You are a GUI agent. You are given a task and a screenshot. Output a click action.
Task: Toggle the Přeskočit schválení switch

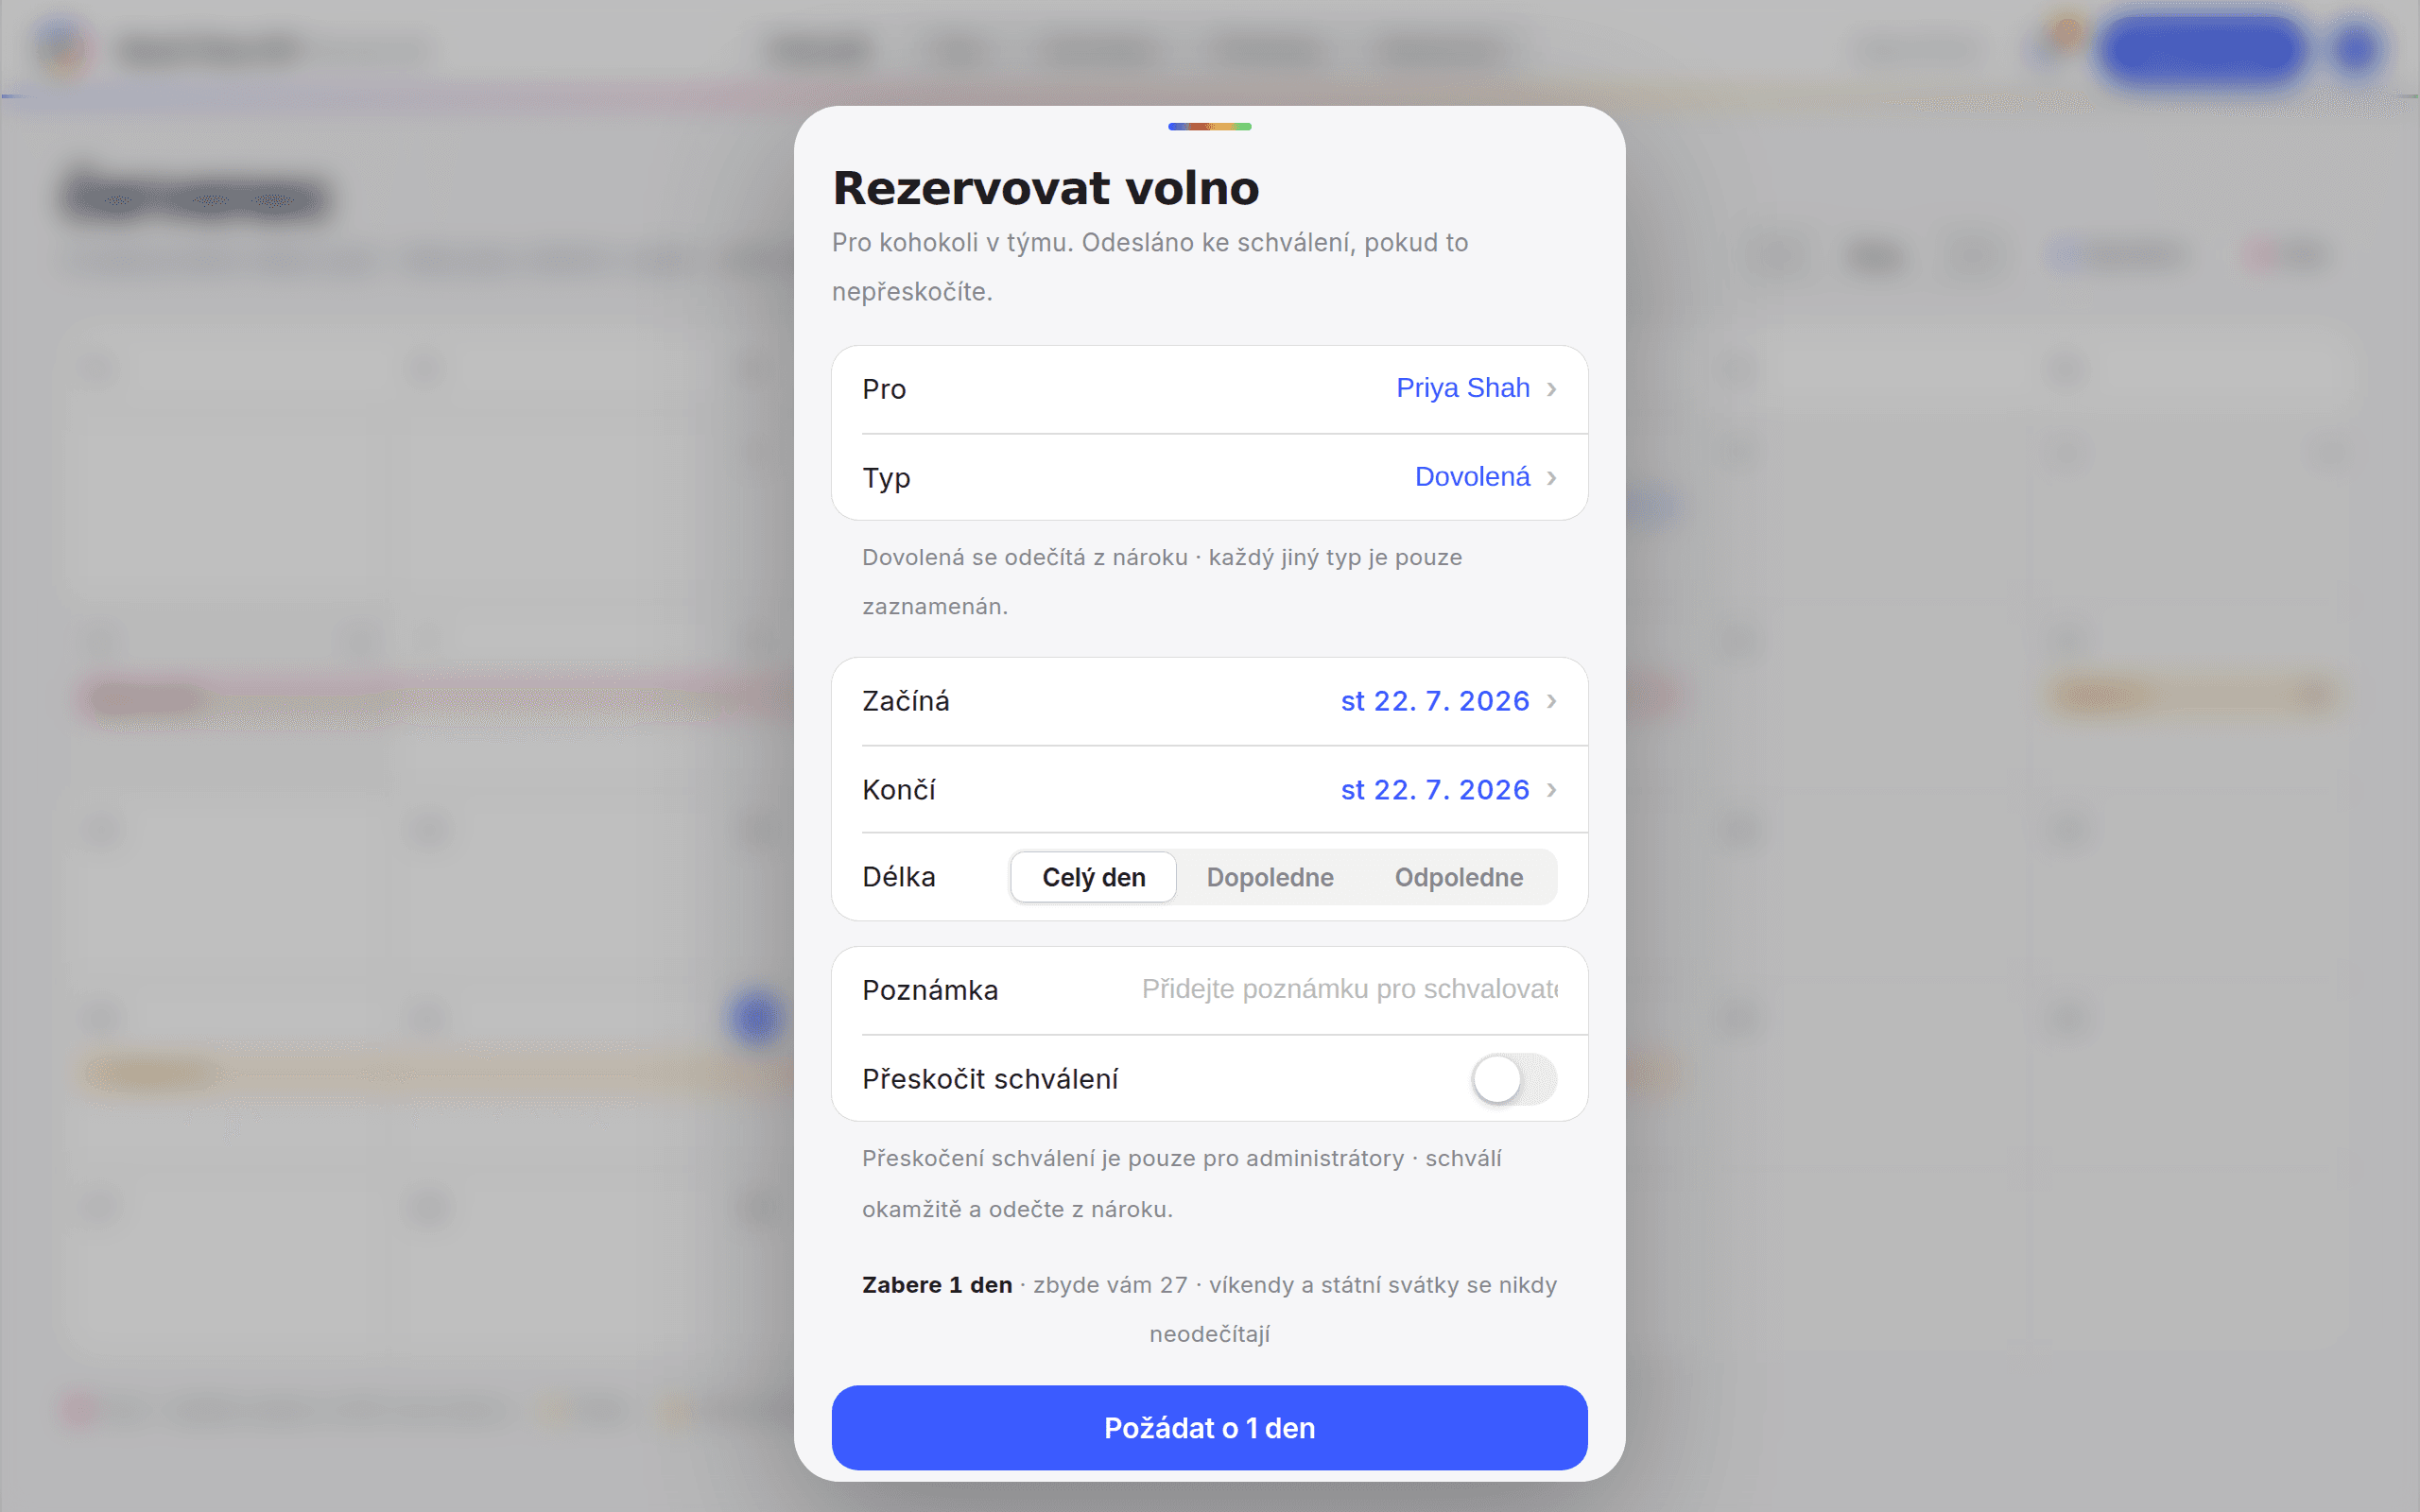pos(1513,1079)
